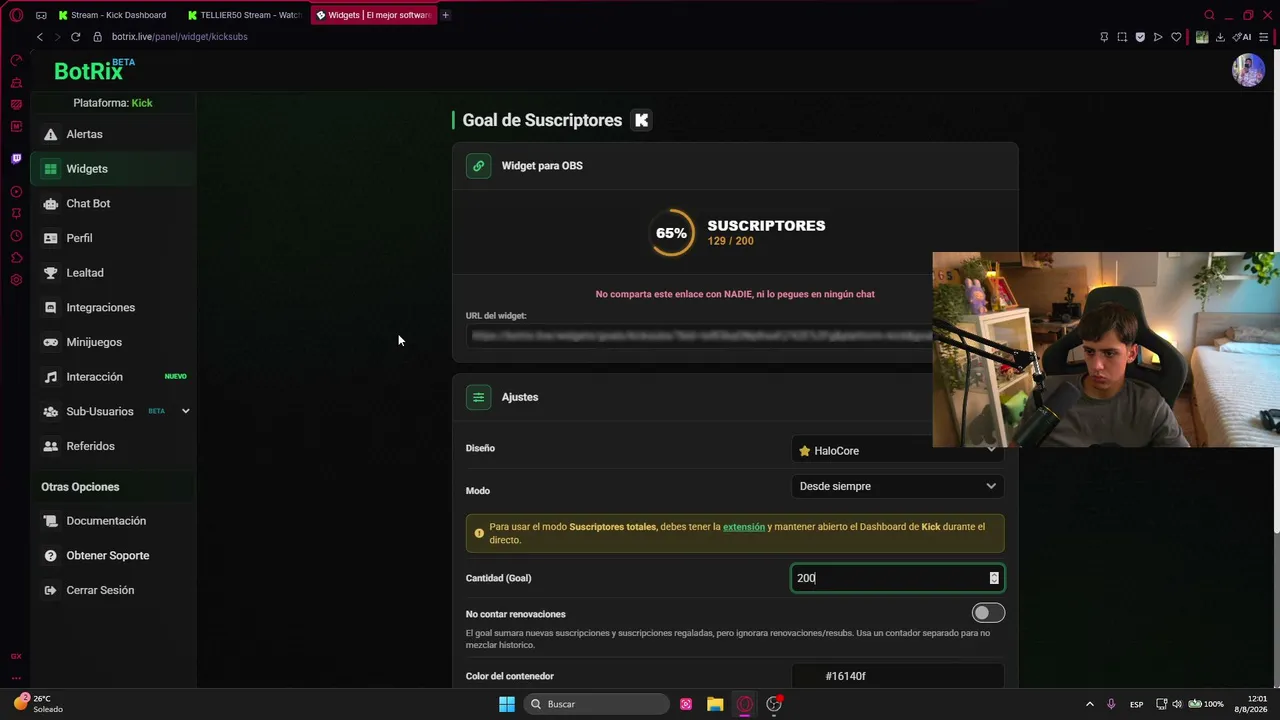1280x720 pixels.
Task: Click the user profile avatar top right
Action: 1248,70
